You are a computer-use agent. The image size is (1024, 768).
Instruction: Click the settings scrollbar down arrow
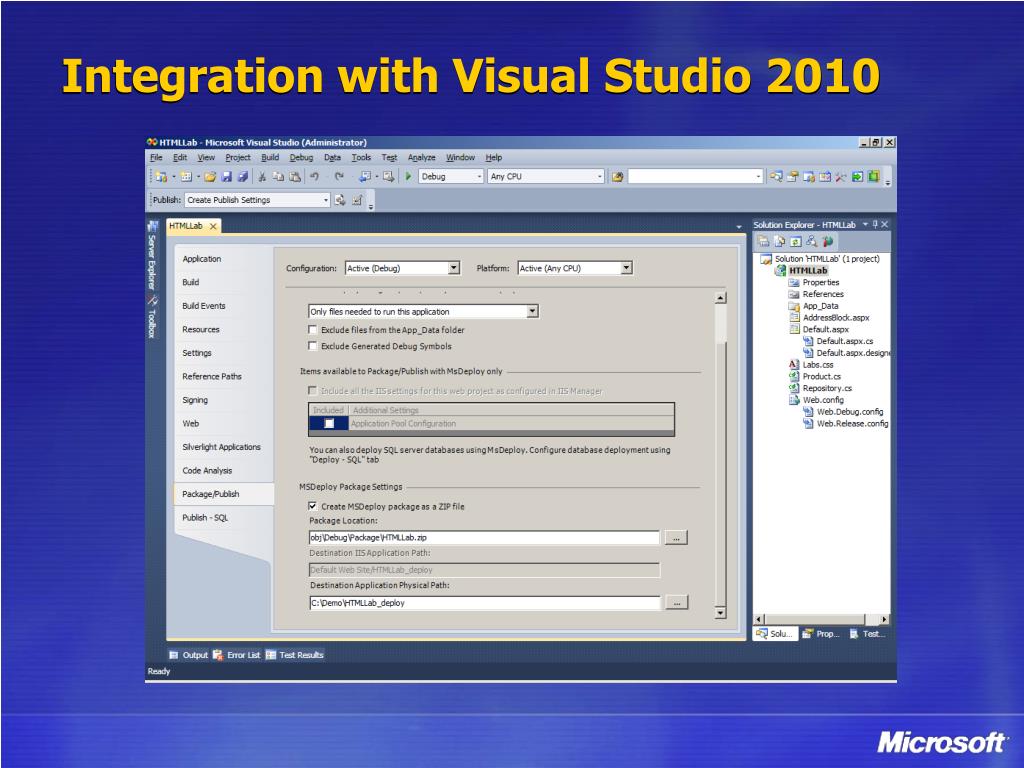[x=720, y=613]
